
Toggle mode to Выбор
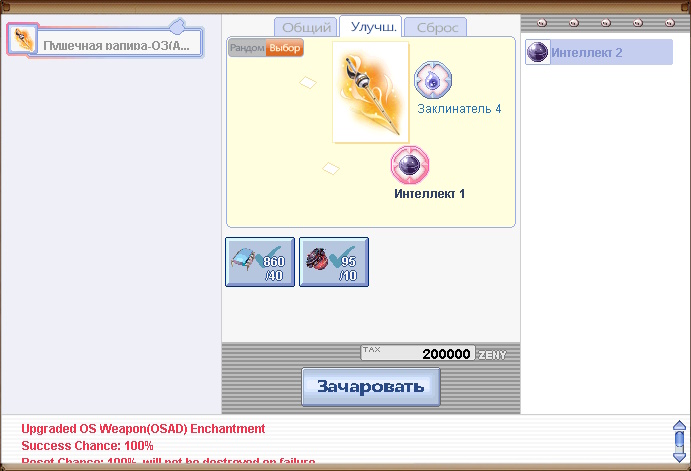pos(284,48)
